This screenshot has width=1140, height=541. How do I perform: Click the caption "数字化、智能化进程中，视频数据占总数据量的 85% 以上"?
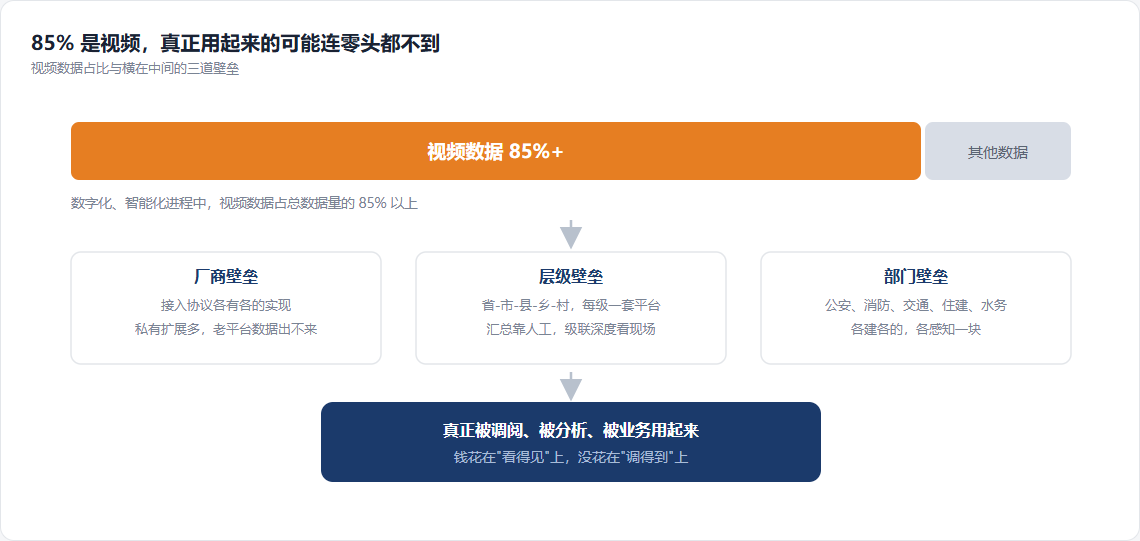pyautogui.click(x=244, y=204)
